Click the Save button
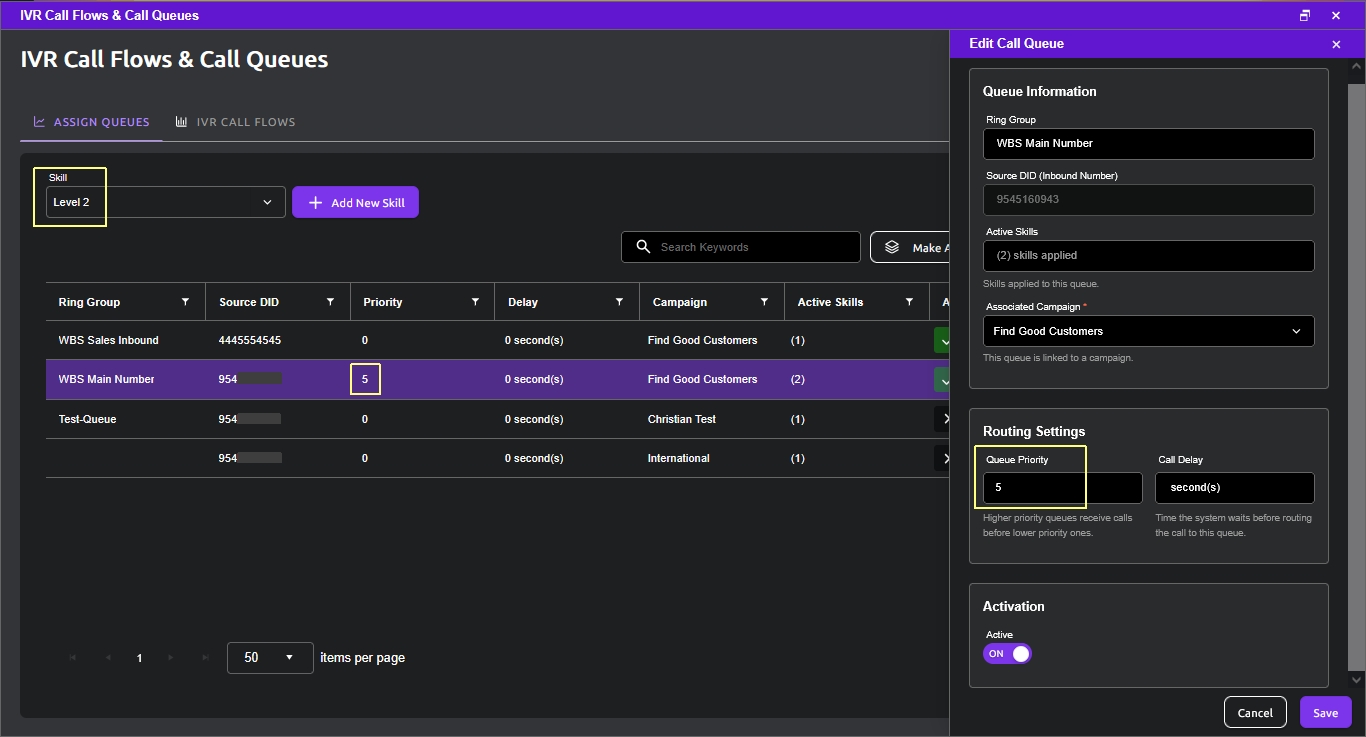This screenshot has height=737, width=1366. (1325, 713)
